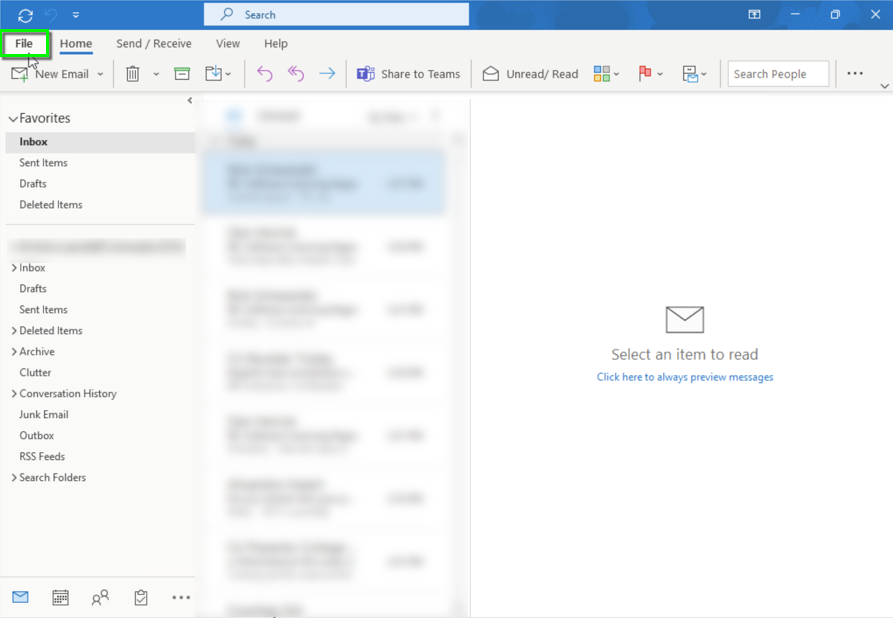Expand the Conversation History chevron
Screen dimensions: 893x618
[14, 394]
